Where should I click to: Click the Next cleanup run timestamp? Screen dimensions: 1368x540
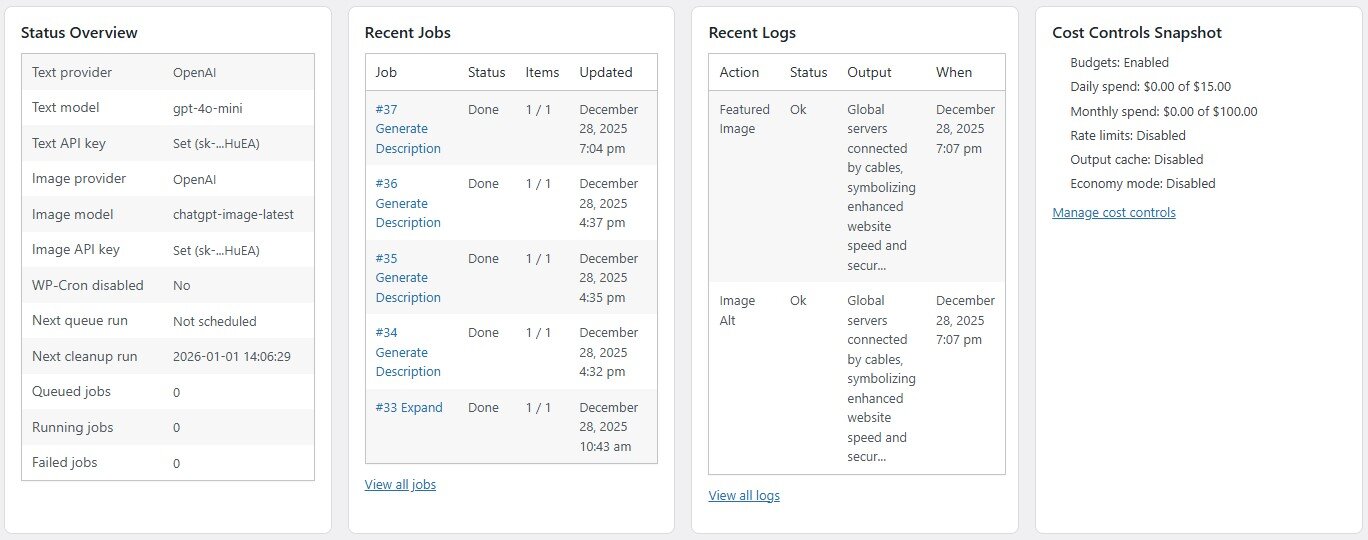(231, 357)
